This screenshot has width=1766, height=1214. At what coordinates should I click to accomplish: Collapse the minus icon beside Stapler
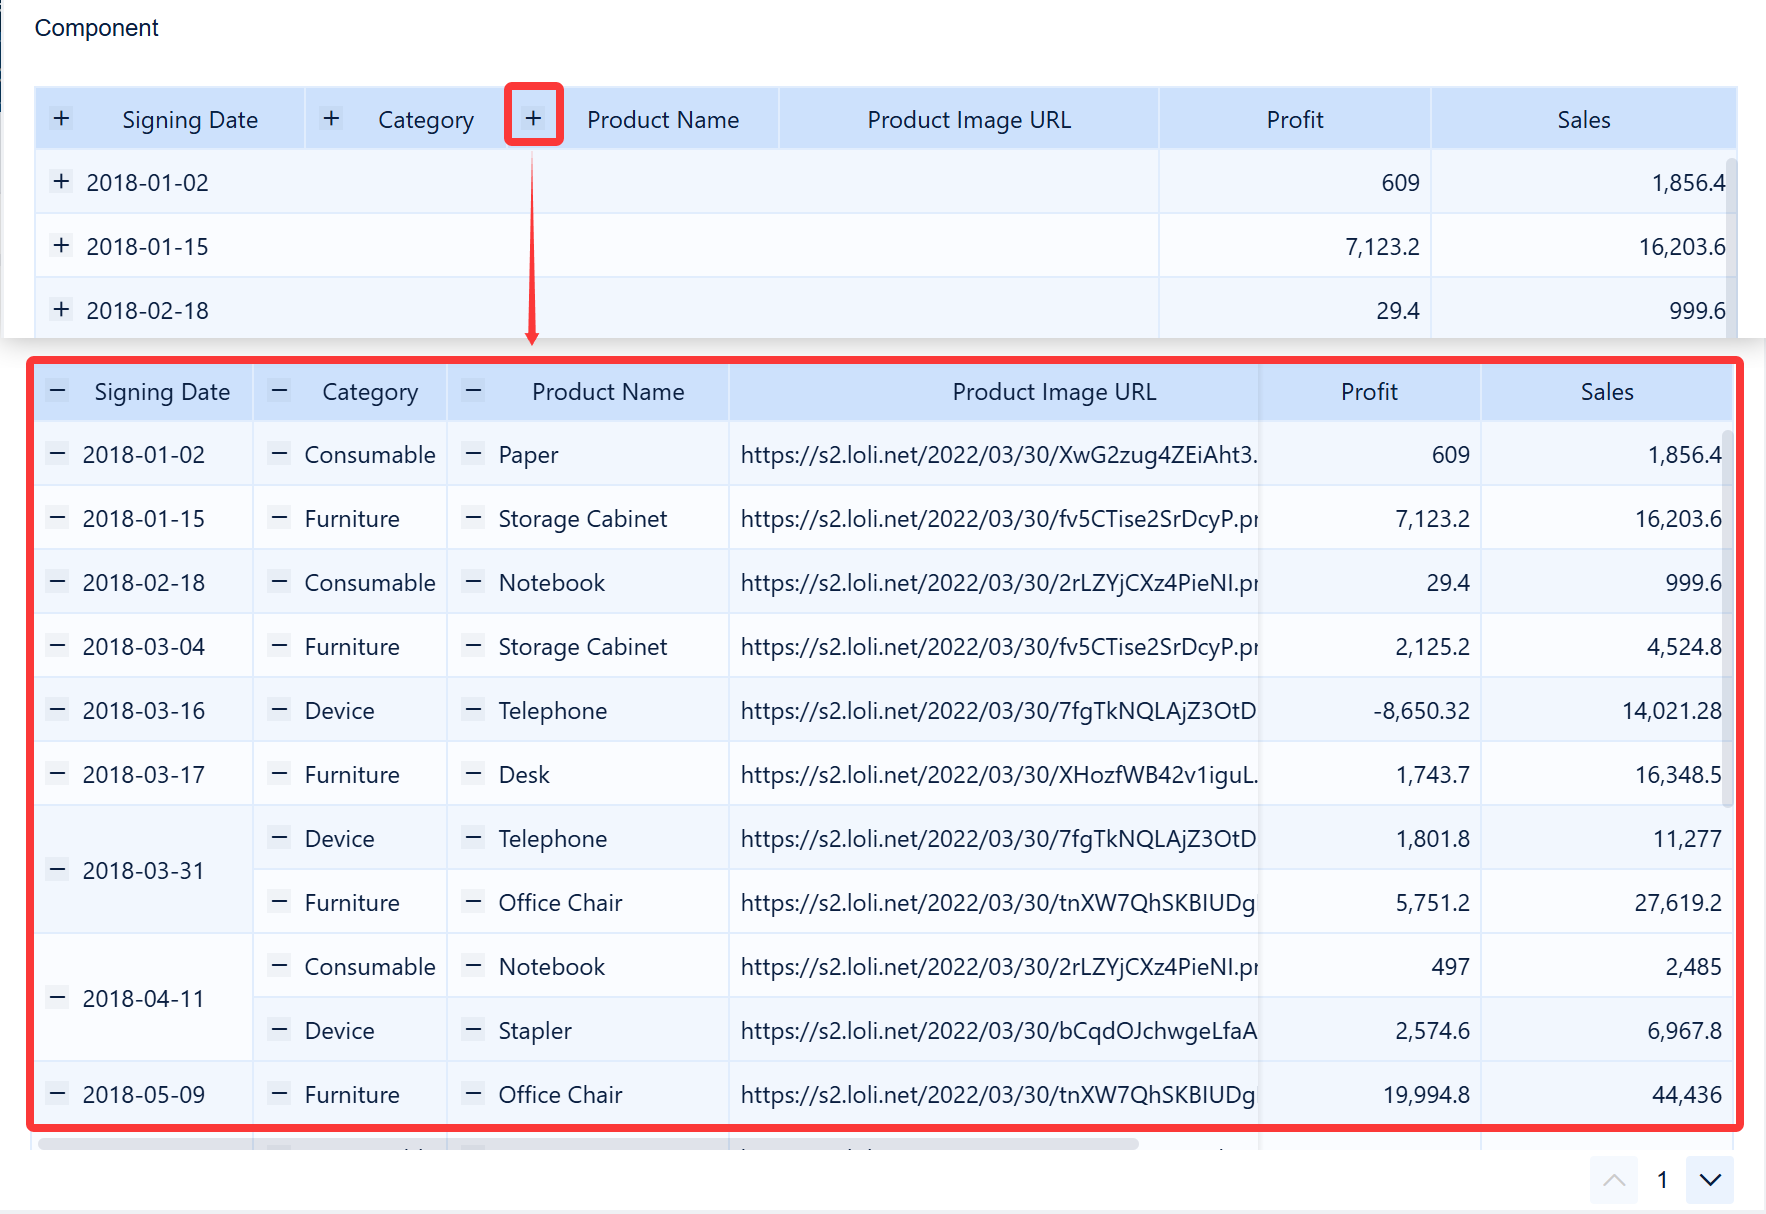click(473, 1030)
